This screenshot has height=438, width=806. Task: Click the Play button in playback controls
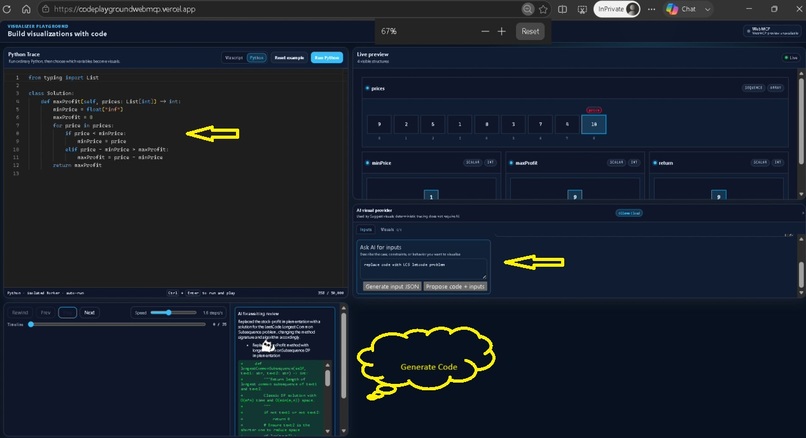67,313
